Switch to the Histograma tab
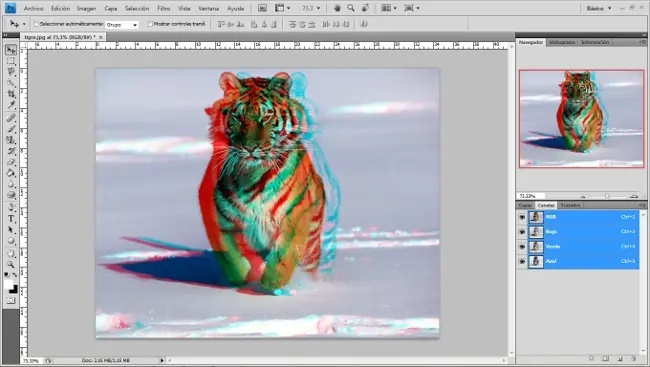650x367 pixels. pyautogui.click(x=562, y=42)
